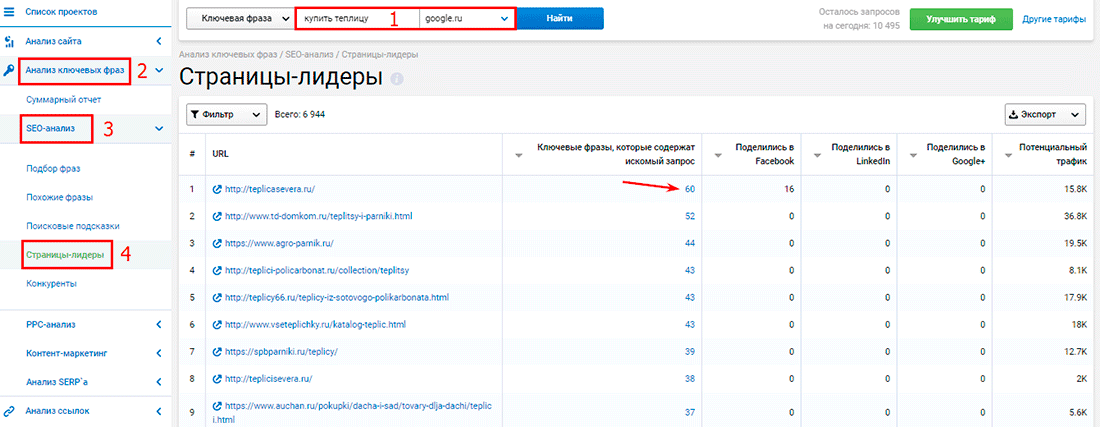Select Страницы-лидеры in the sidebar
The height and width of the screenshot is (427, 1100).
coord(64,254)
